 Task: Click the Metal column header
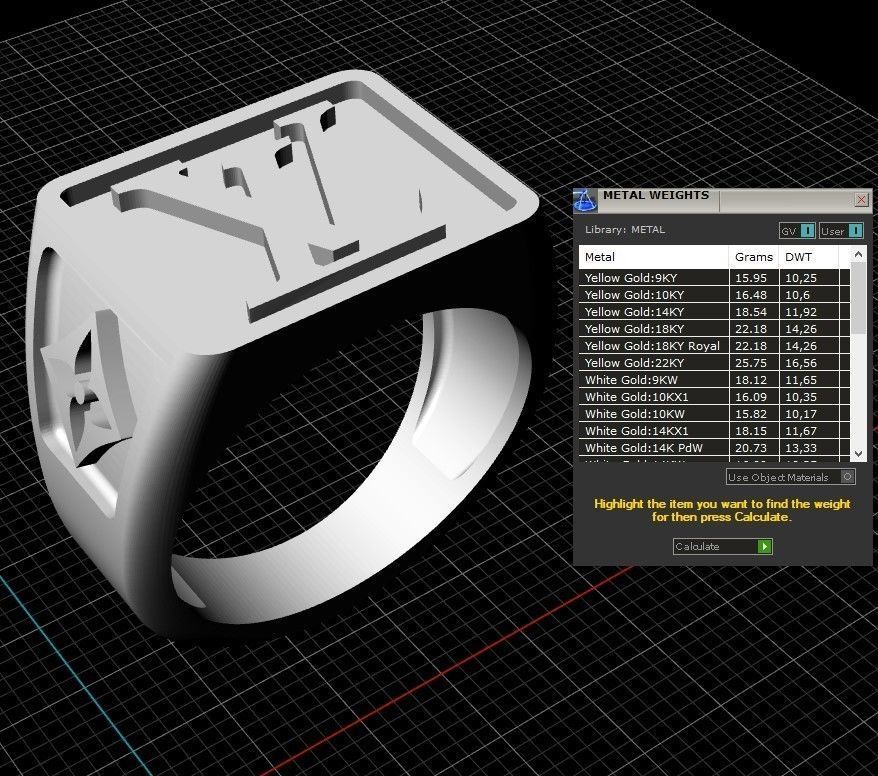point(654,257)
